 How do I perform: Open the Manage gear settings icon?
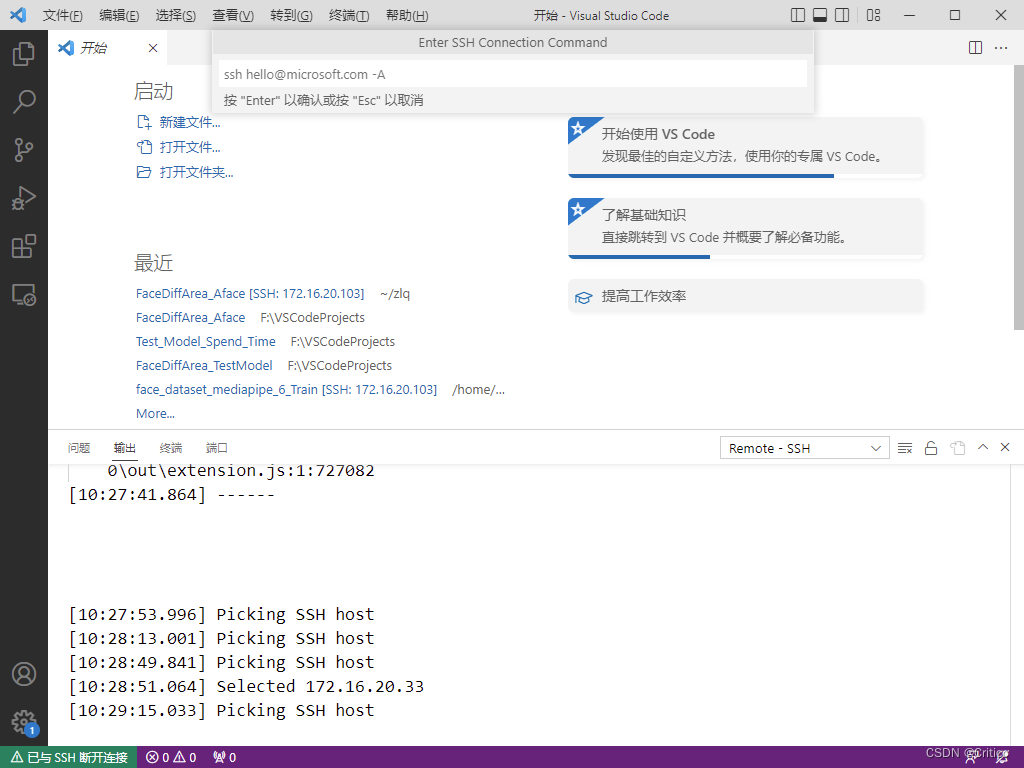coord(24,722)
